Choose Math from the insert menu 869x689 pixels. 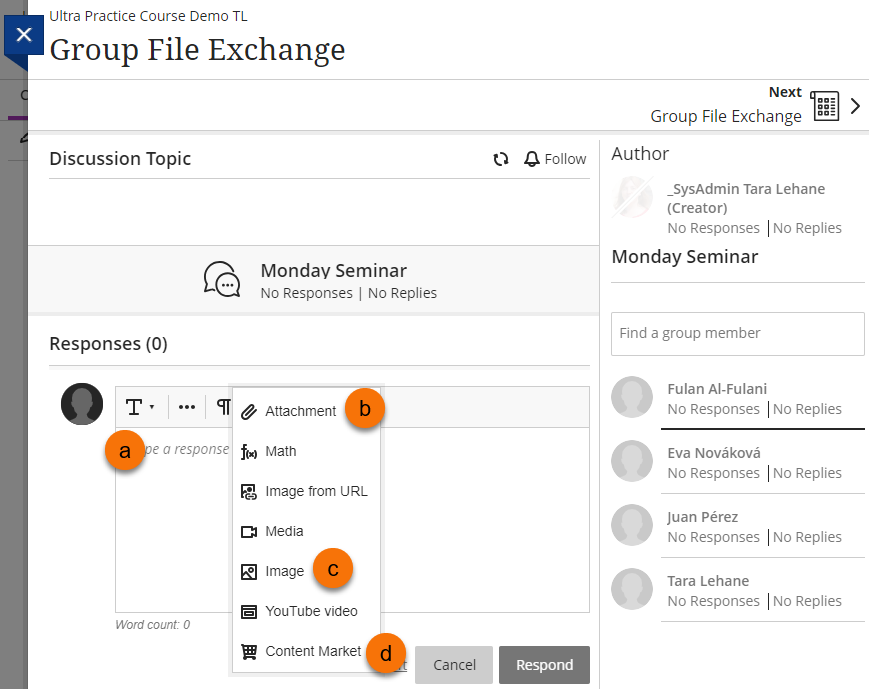(280, 451)
